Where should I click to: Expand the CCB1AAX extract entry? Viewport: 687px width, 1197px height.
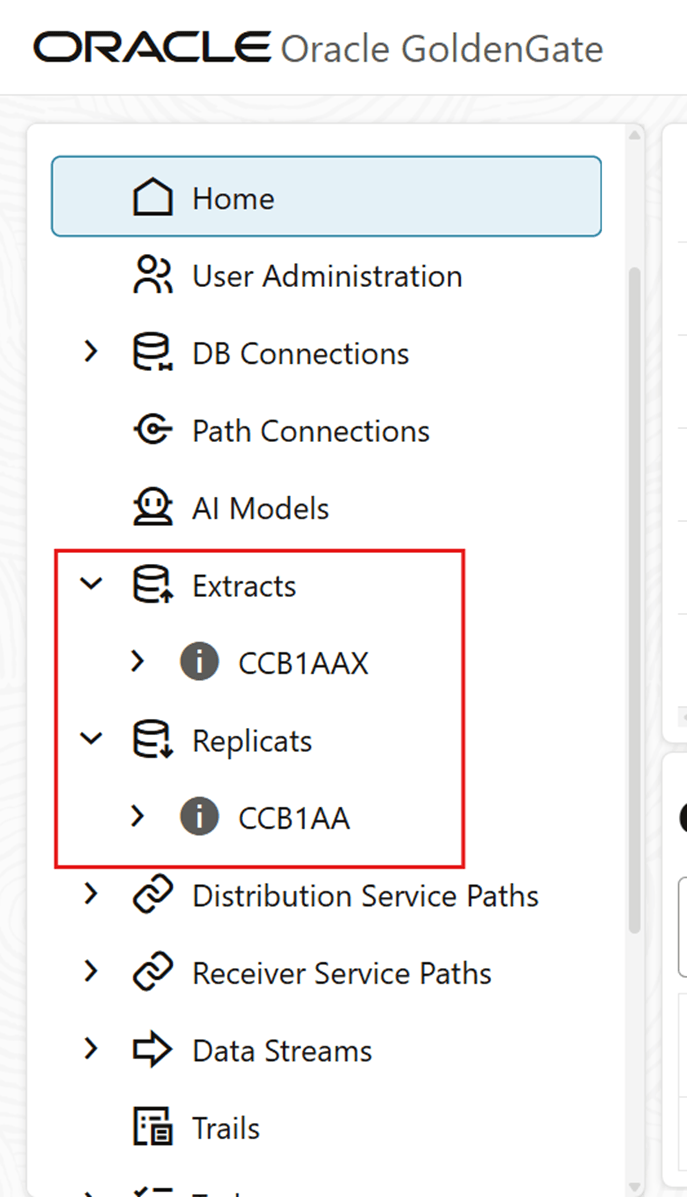click(137, 661)
